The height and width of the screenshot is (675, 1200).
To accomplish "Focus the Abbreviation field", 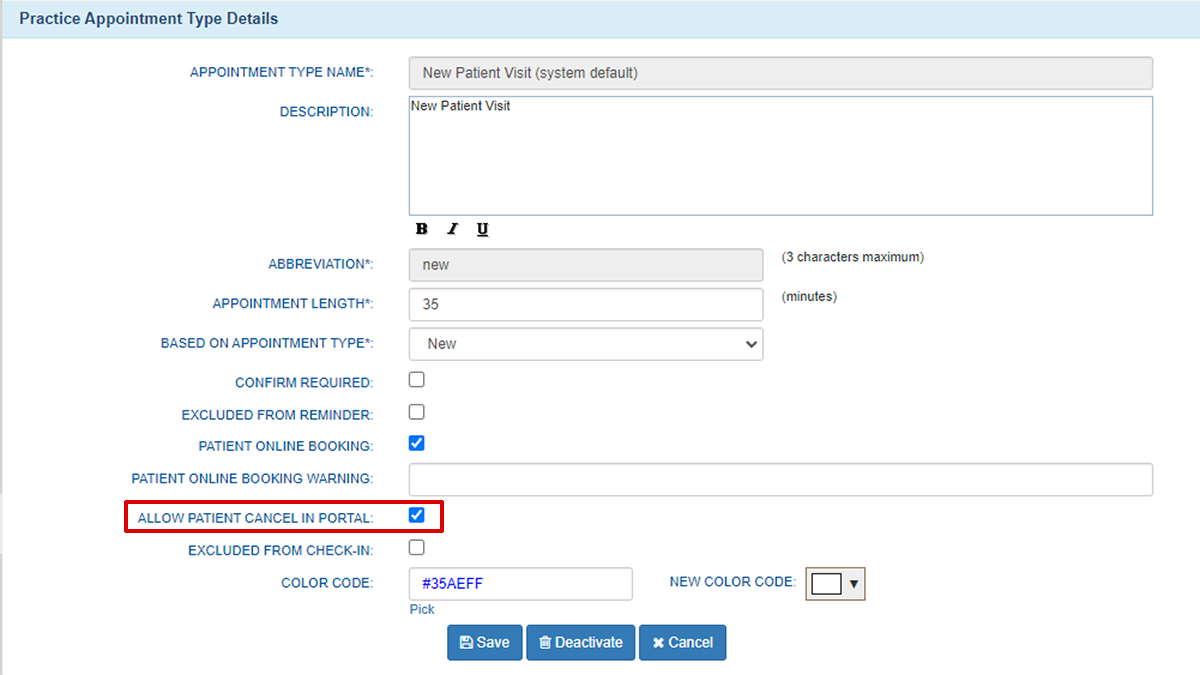I will [x=586, y=265].
